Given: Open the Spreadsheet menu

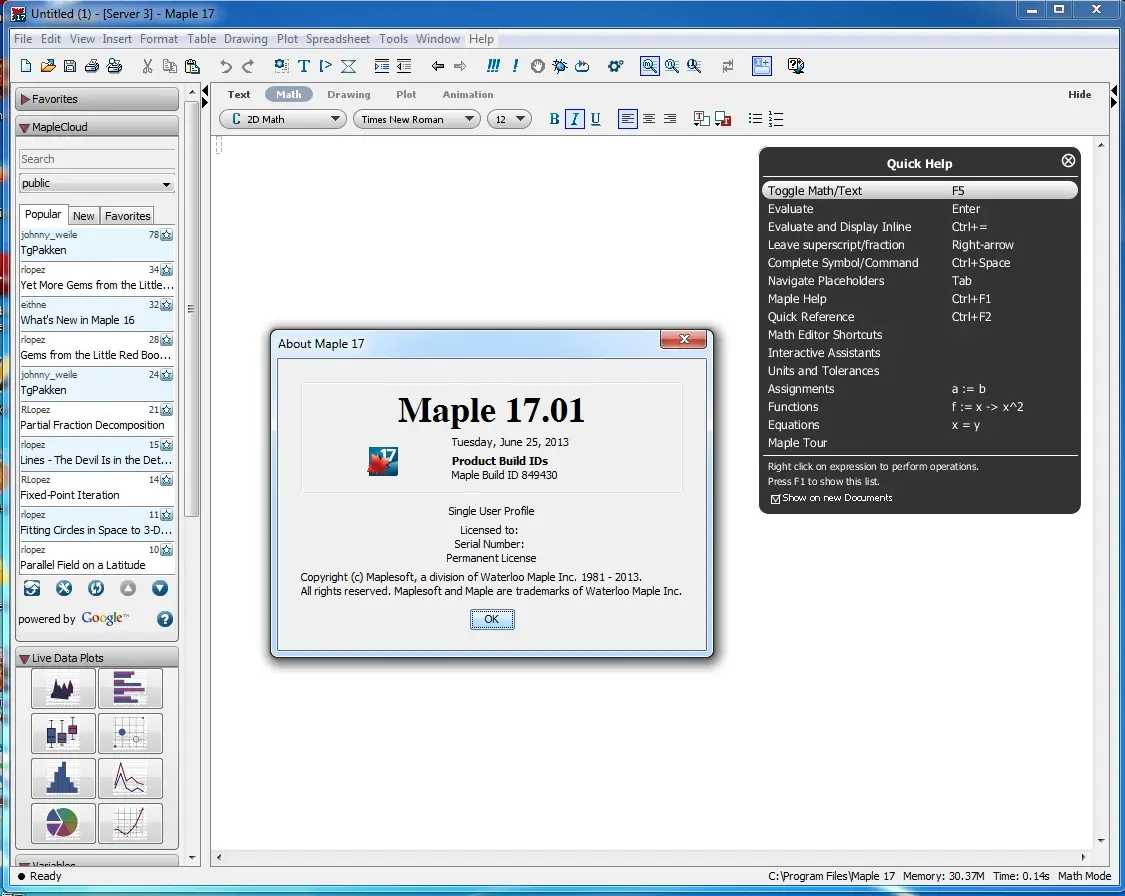Looking at the screenshot, I should [338, 39].
